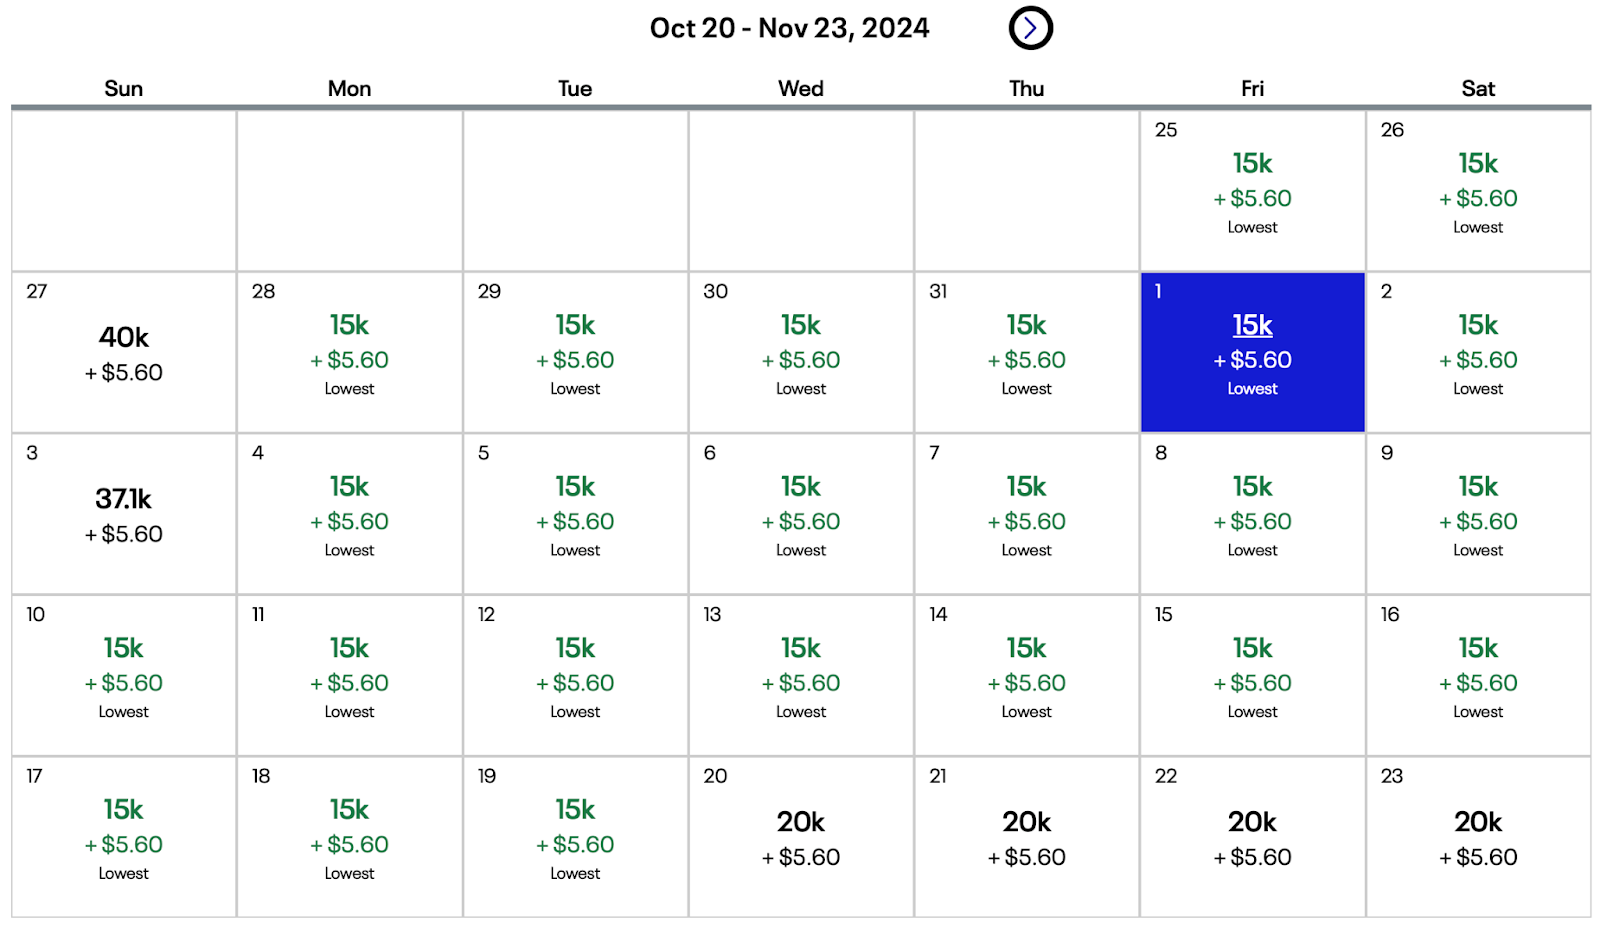Select November 20 fare at 20k
The width and height of the screenshot is (1600, 929).
click(x=801, y=837)
